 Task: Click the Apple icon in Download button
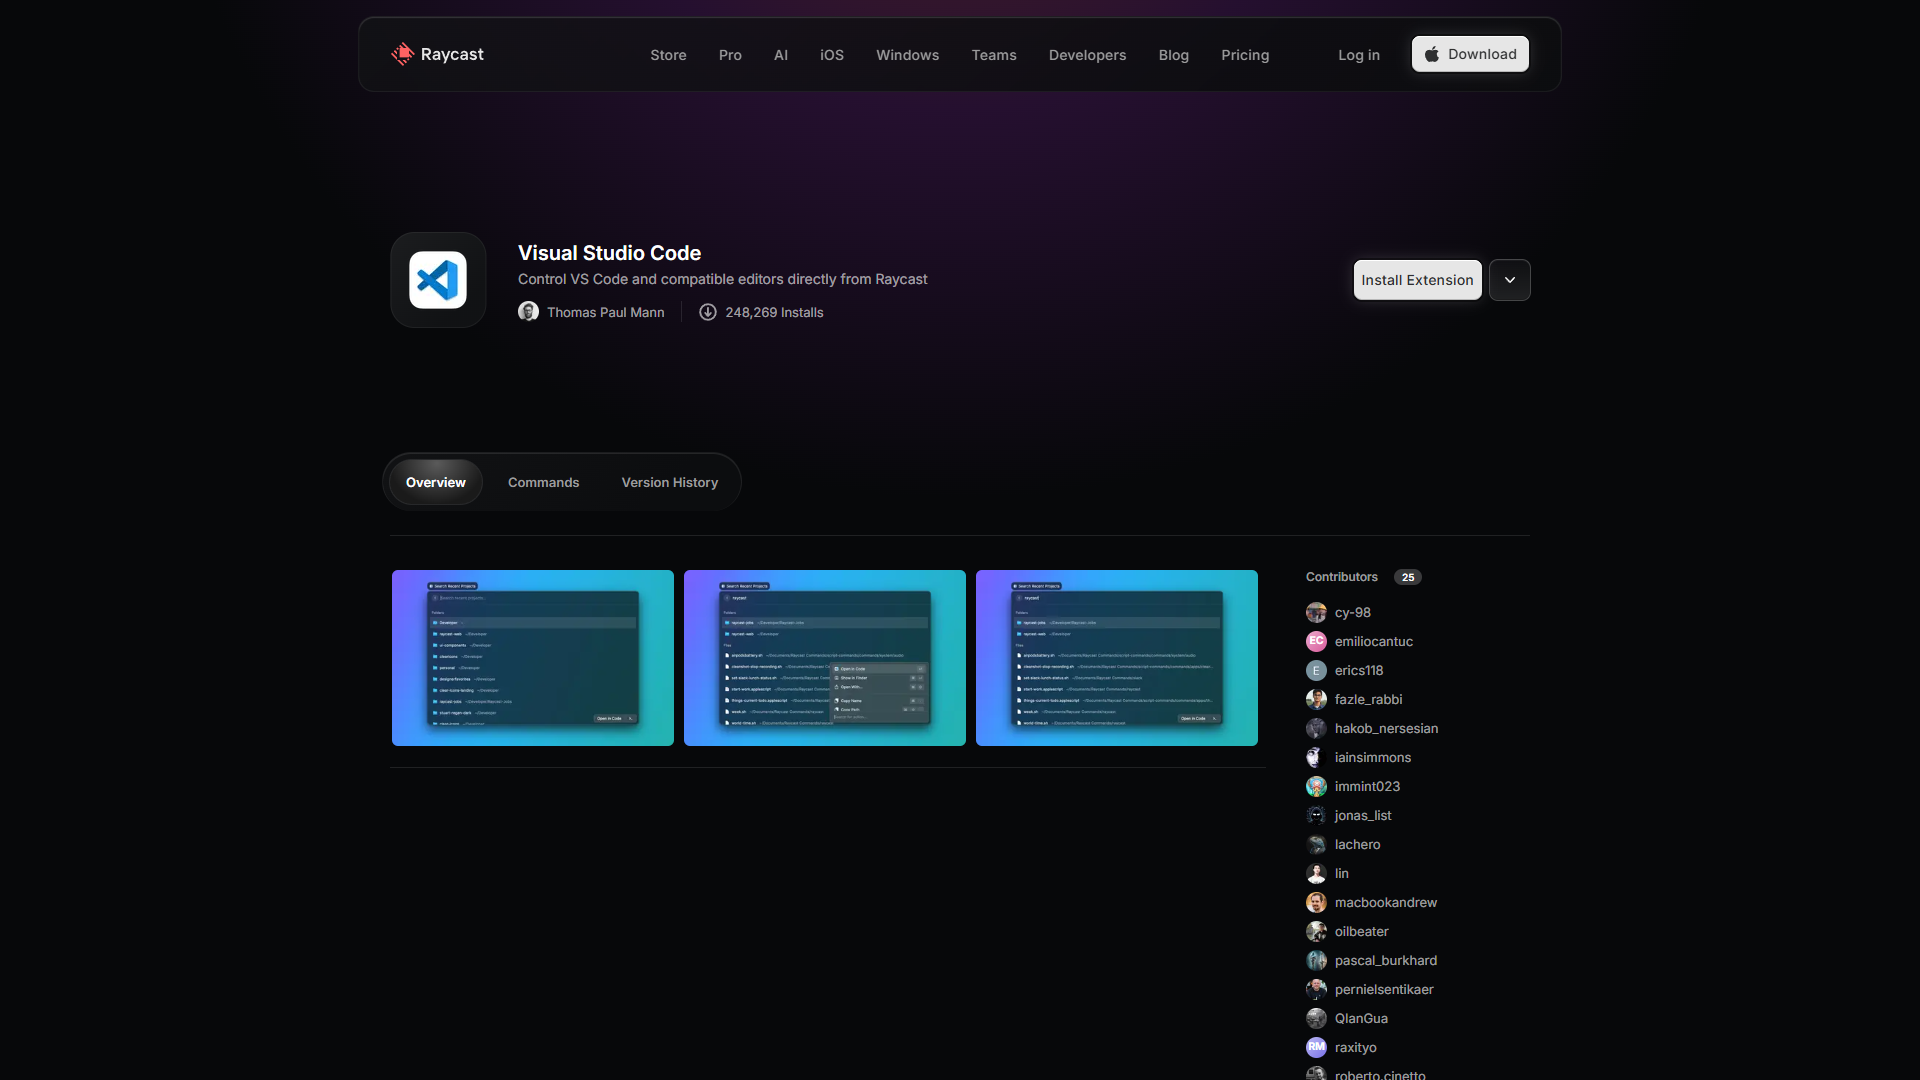(1432, 54)
